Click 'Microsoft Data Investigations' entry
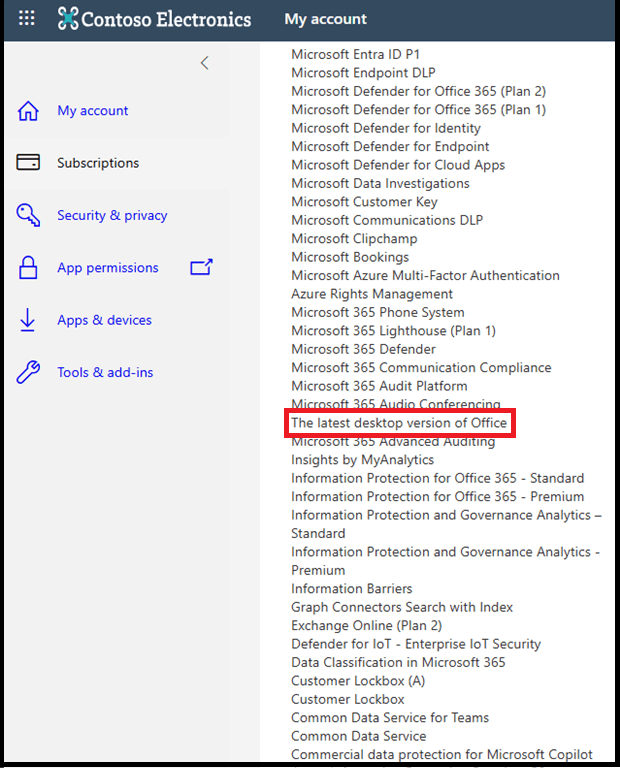 (381, 184)
